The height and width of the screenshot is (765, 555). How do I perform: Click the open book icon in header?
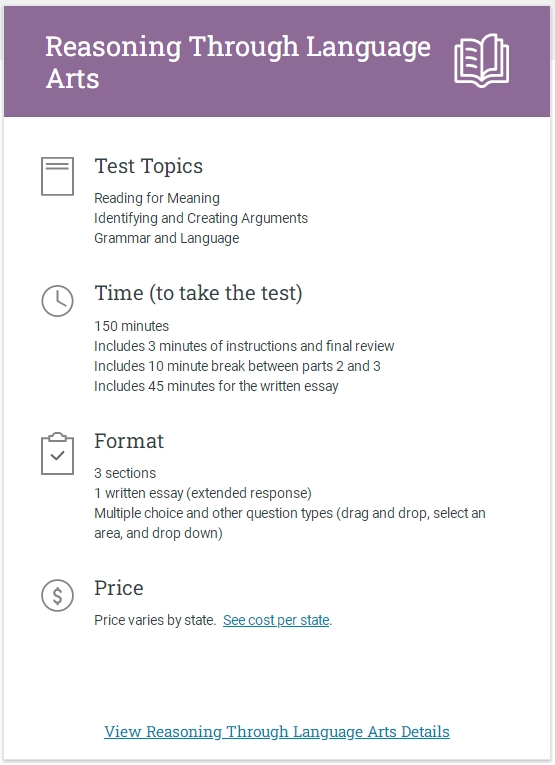coord(481,61)
